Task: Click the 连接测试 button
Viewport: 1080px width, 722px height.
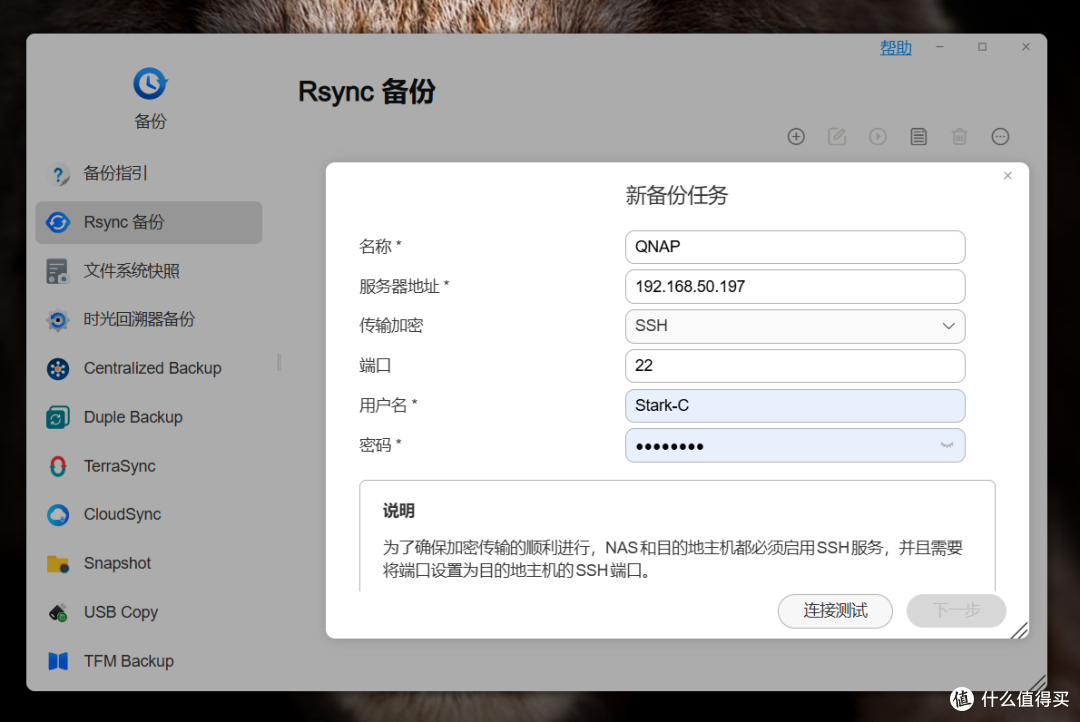Action: [835, 610]
